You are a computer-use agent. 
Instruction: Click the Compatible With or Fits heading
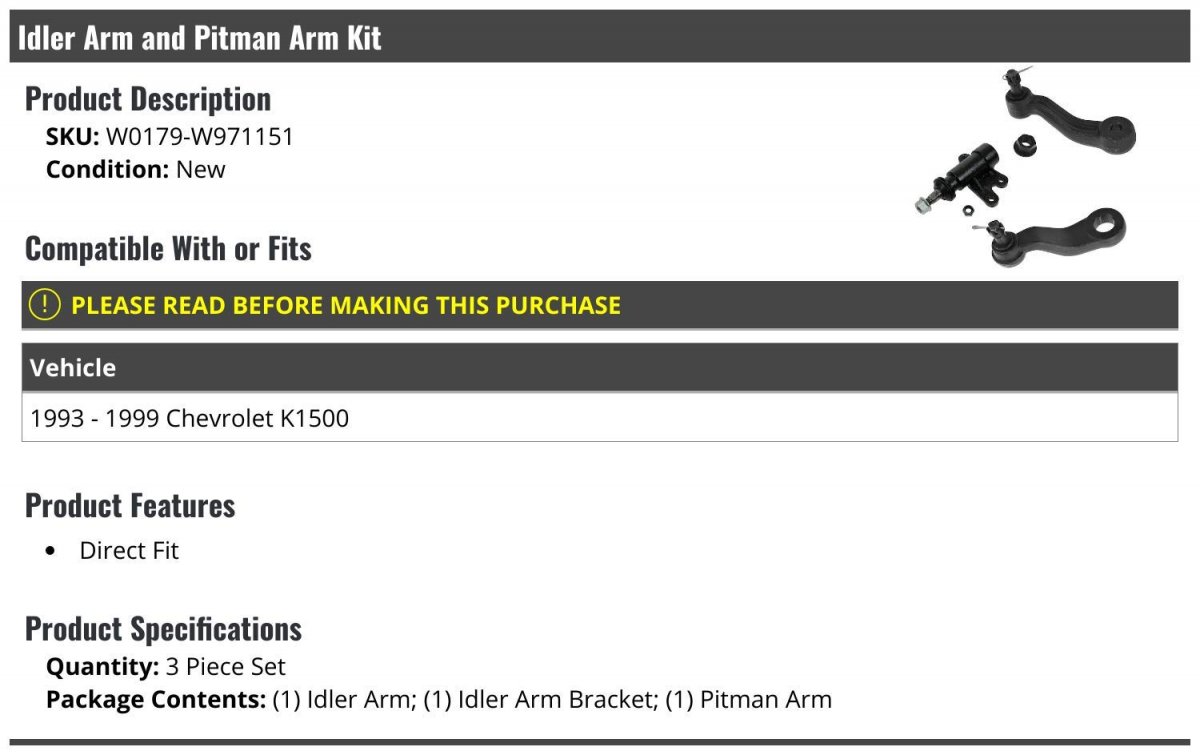(168, 248)
